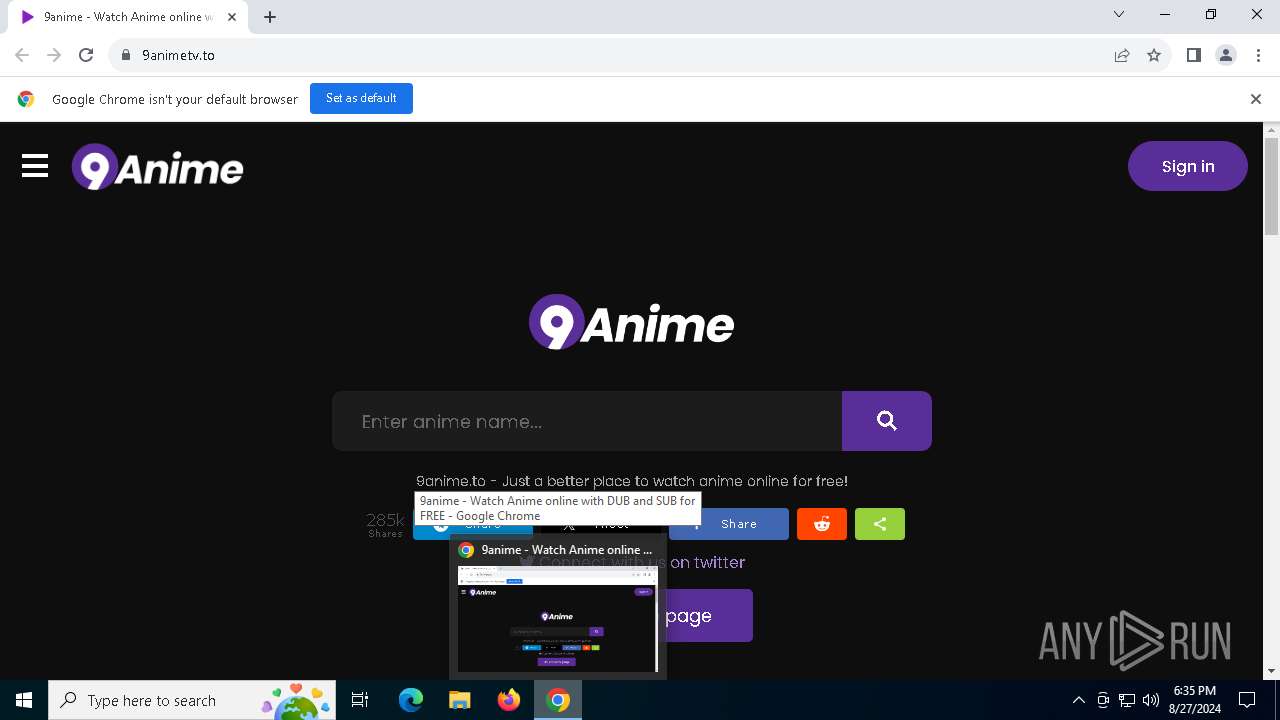Open the hamburger menu on 9anime page
The width and height of the screenshot is (1280, 720).
(35, 166)
